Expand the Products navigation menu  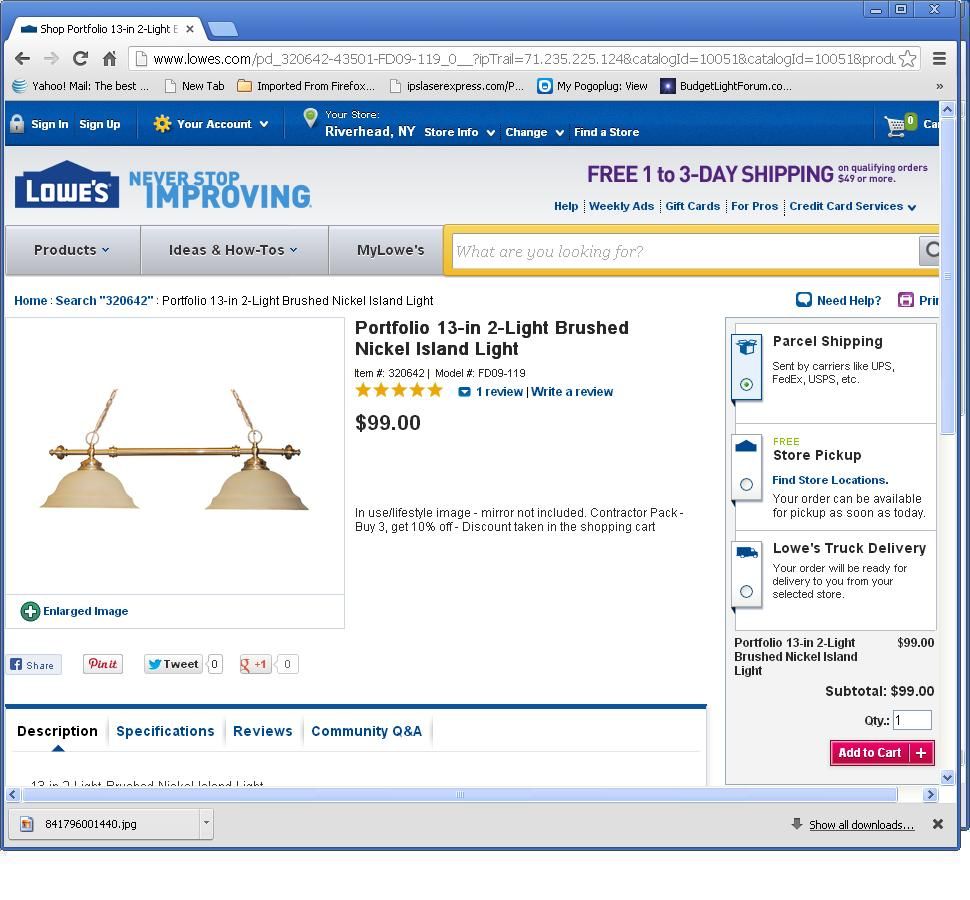[72, 250]
